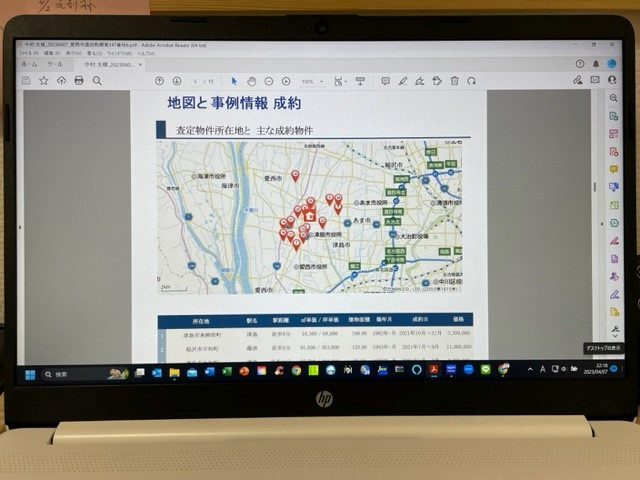Open find text via the toolbar magnifier icon
Screen dimensions: 640x480
(x=97, y=80)
